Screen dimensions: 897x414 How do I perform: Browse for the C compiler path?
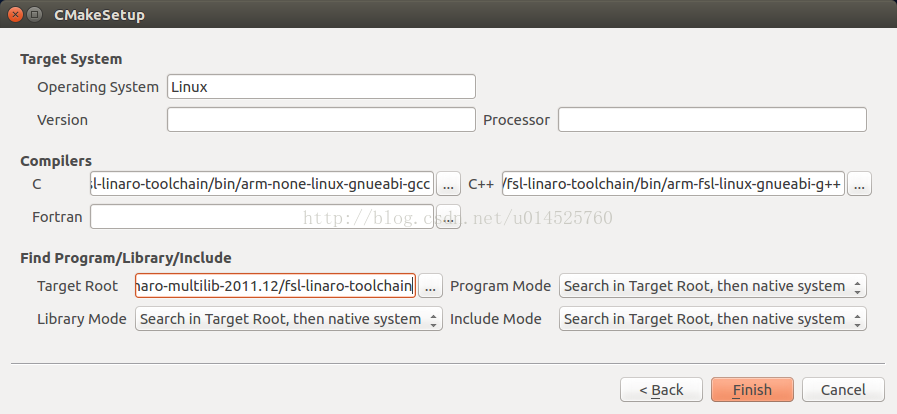(x=448, y=184)
